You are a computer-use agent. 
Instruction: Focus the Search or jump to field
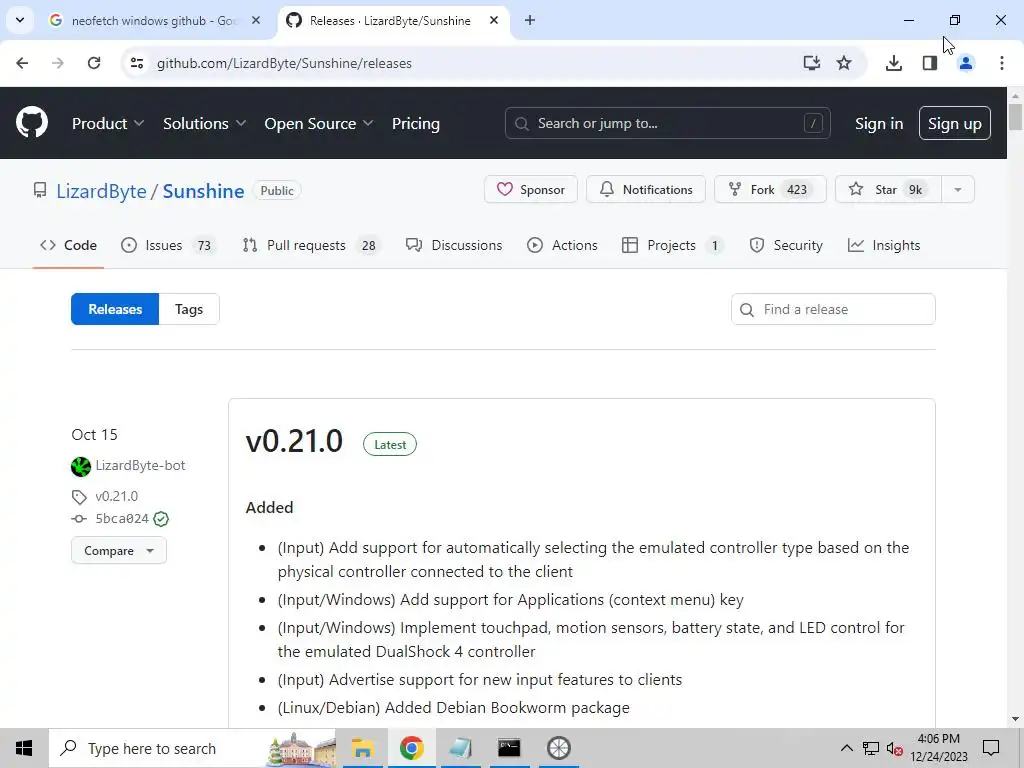click(667, 123)
